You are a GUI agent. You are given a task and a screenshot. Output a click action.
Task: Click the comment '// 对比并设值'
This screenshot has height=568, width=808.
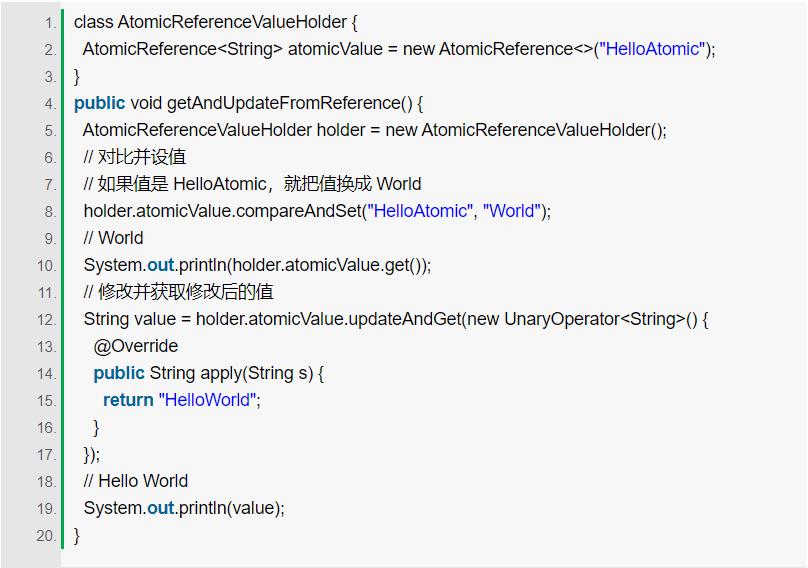135,157
